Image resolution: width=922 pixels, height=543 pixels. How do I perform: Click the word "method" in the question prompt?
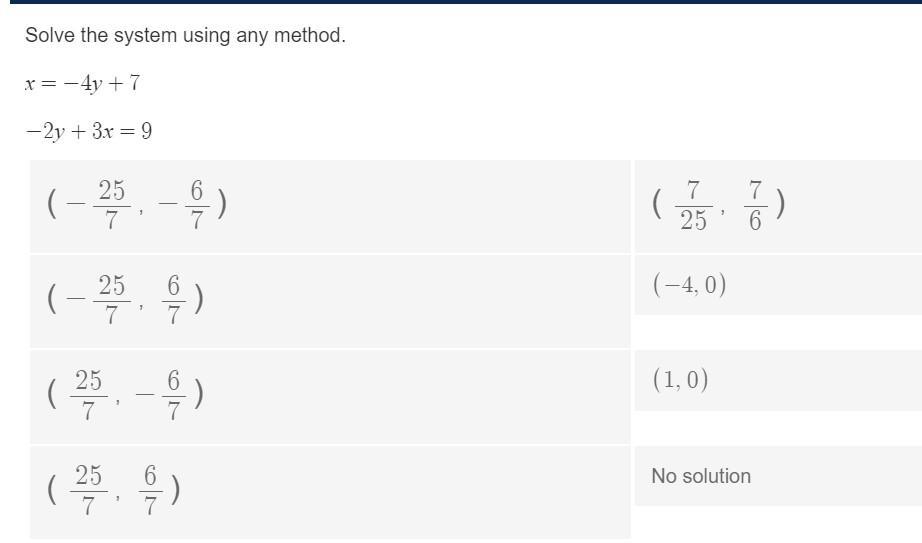(x=313, y=35)
